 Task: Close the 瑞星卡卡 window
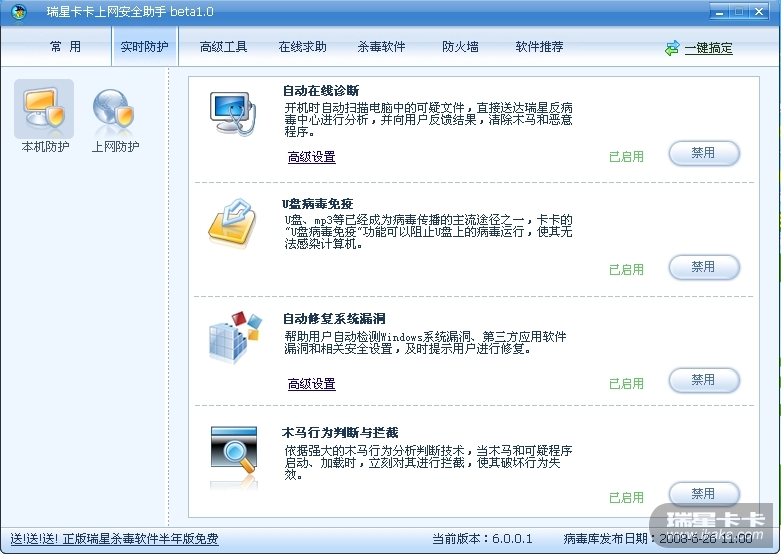pos(759,12)
